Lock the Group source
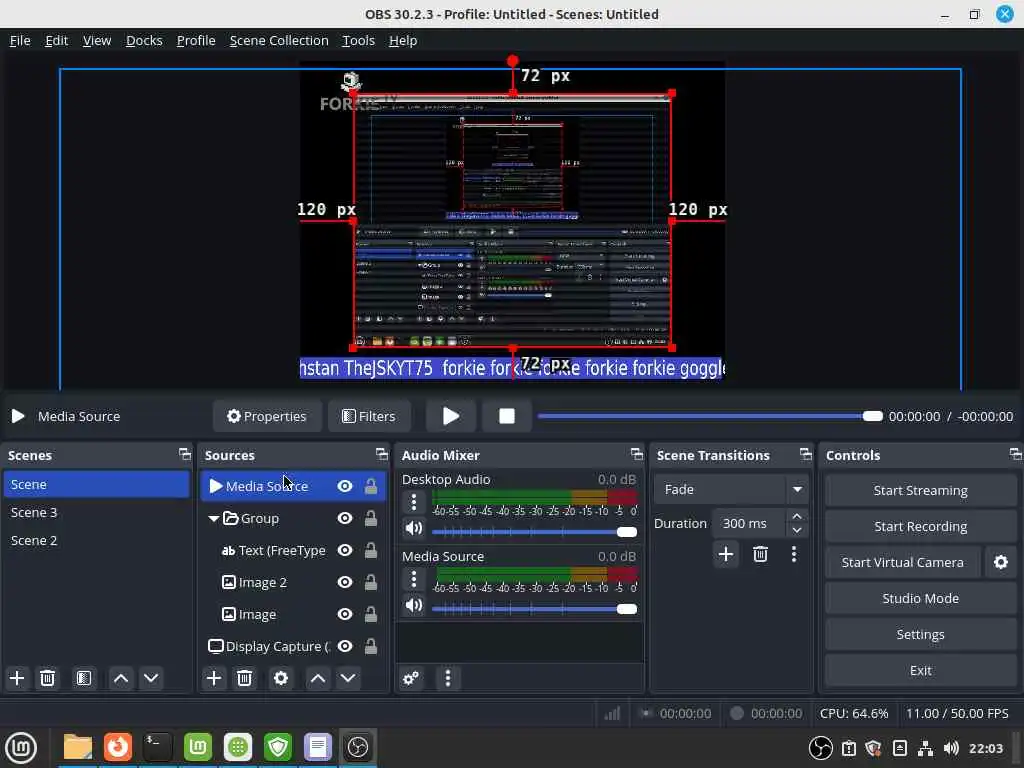Image resolution: width=1024 pixels, height=768 pixels. [370, 519]
